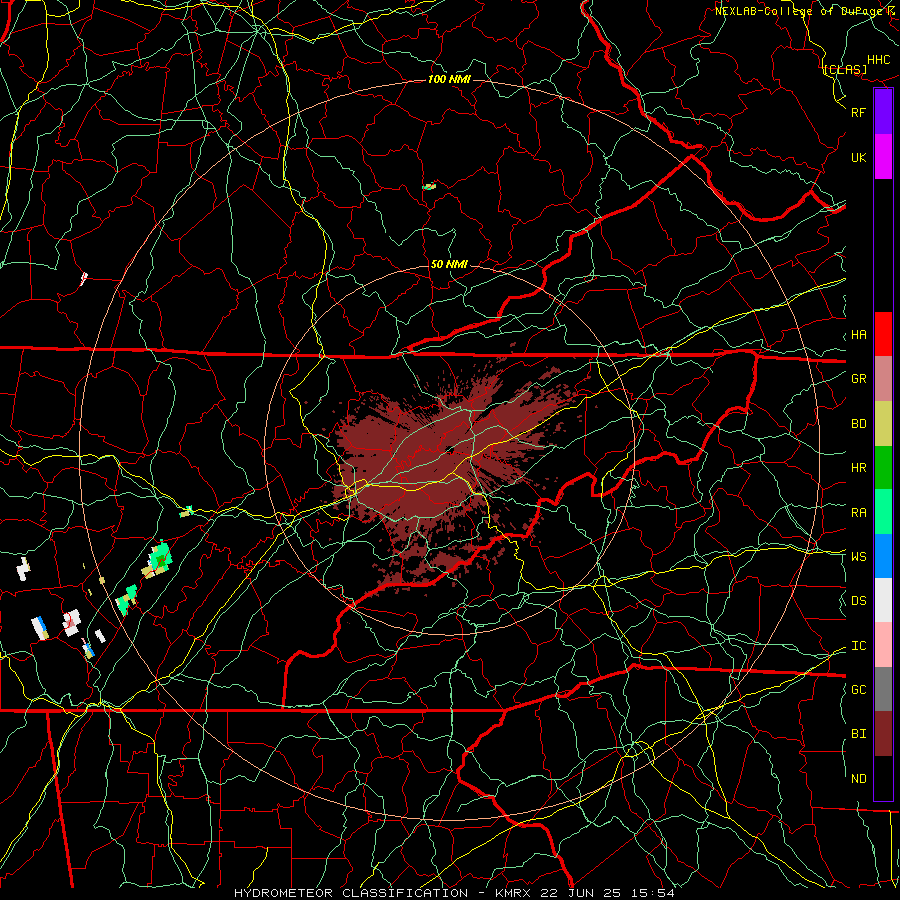Click the HA legend label
This screenshot has height=900, width=900.
pyautogui.click(x=858, y=335)
